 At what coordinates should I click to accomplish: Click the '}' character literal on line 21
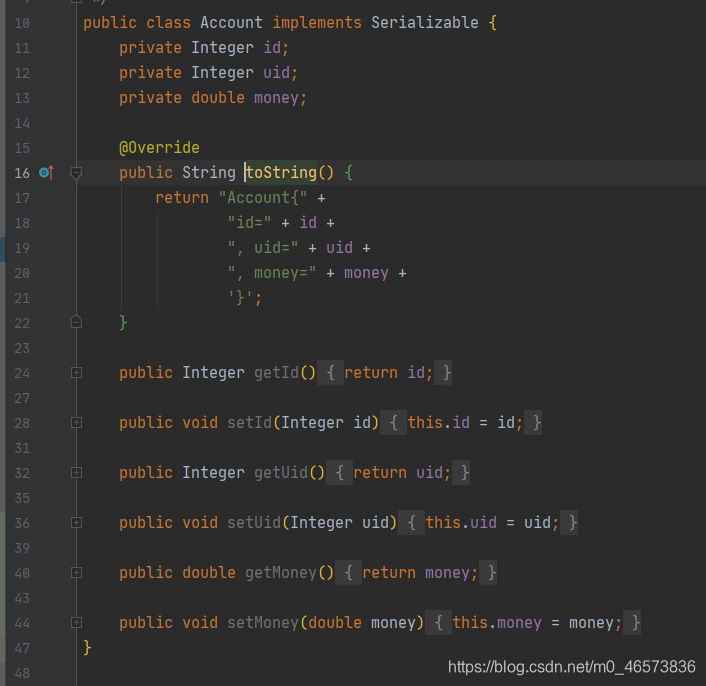tap(240, 298)
